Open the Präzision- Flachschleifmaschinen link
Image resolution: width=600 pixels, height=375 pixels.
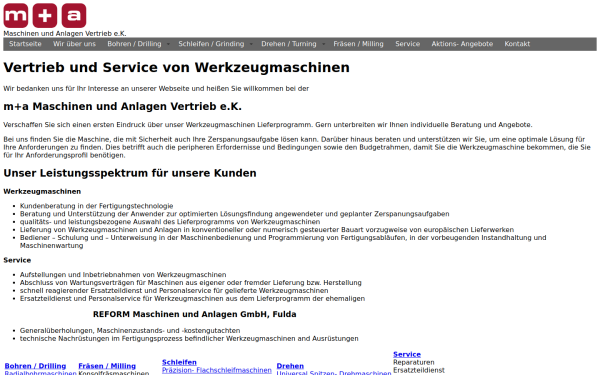tap(217, 370)
